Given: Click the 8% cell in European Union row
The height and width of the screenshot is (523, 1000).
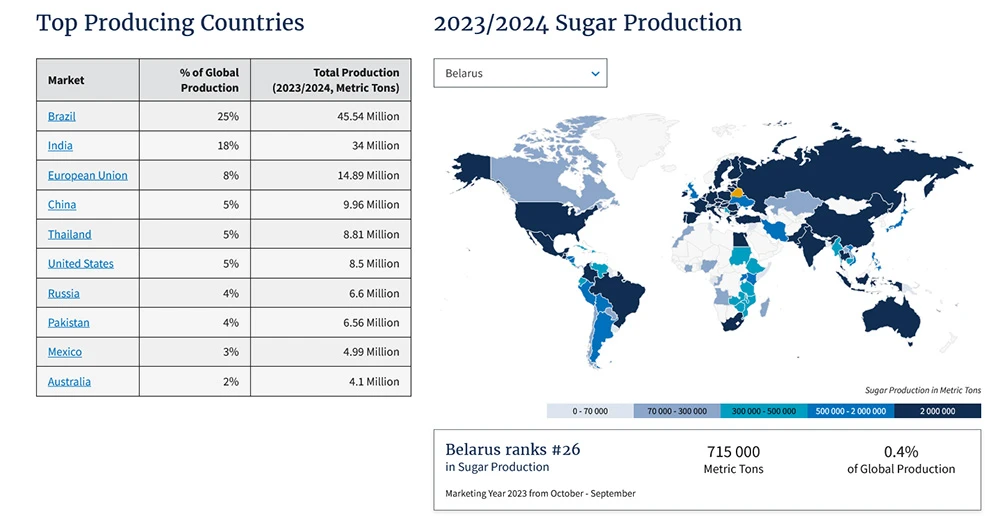Looking at the screenshot, I should [x=195, y=175].
